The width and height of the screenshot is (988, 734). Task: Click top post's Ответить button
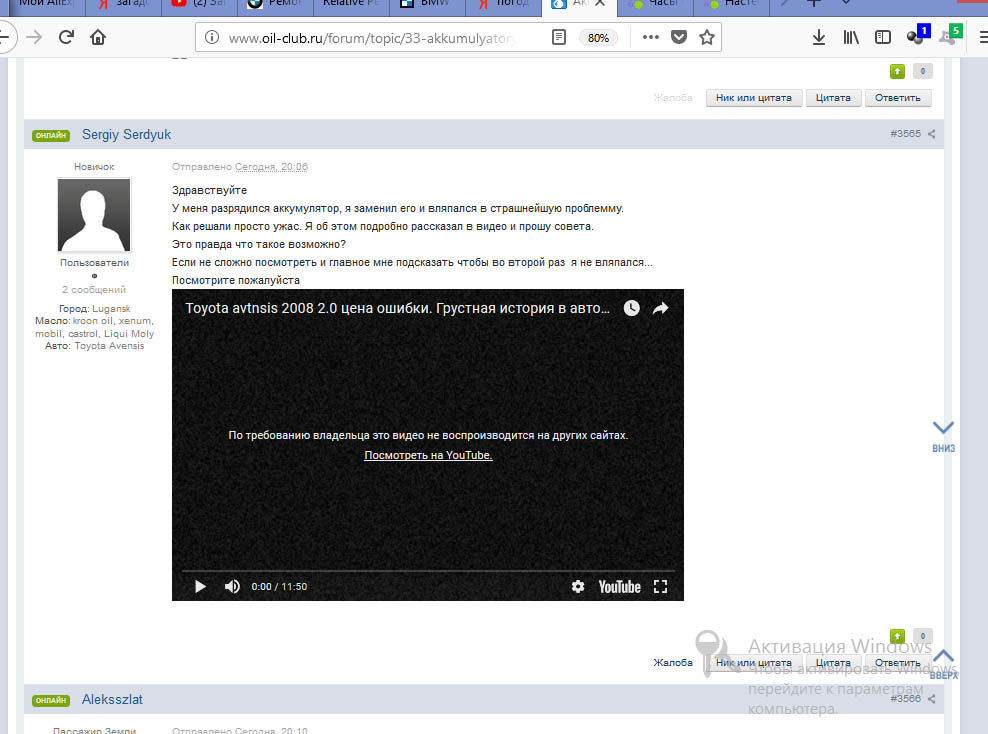(897, 98)
